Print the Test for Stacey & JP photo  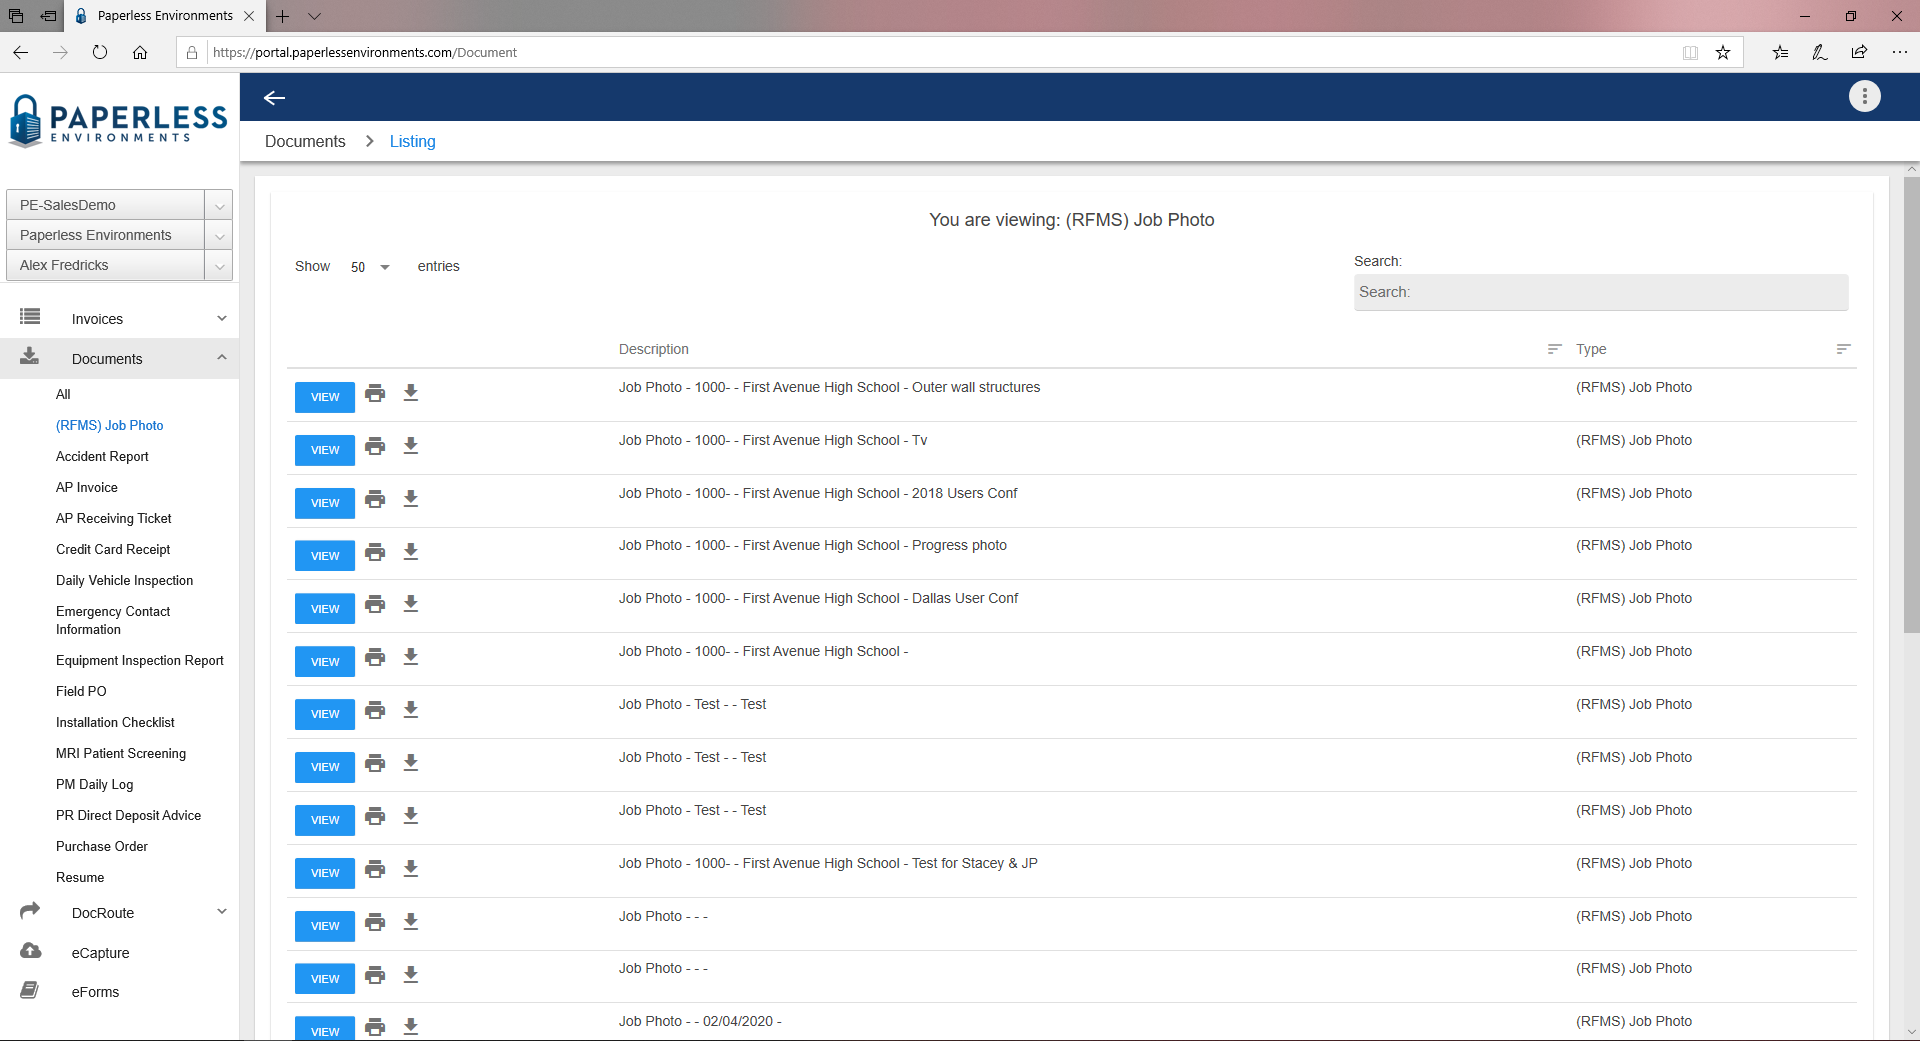375,869
